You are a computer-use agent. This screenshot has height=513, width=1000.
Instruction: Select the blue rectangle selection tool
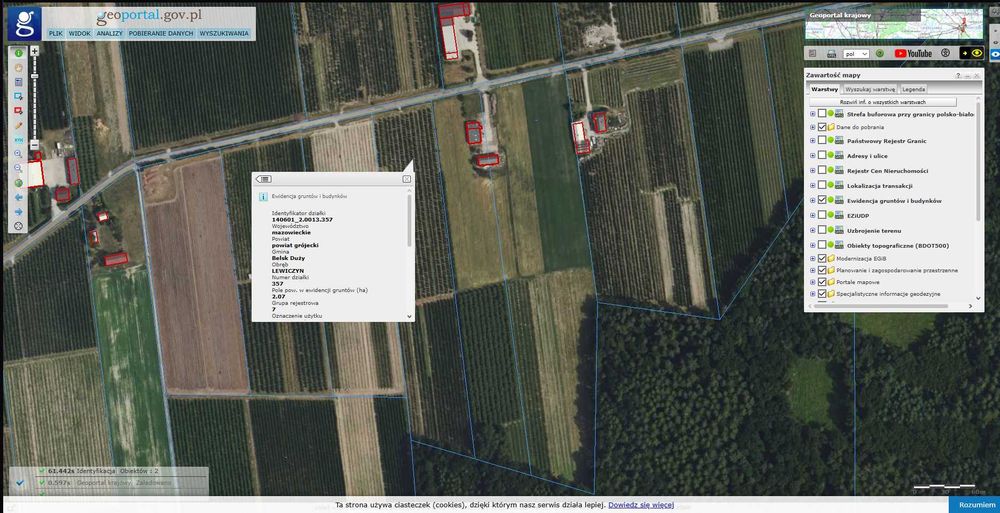[x=18, y=96]
